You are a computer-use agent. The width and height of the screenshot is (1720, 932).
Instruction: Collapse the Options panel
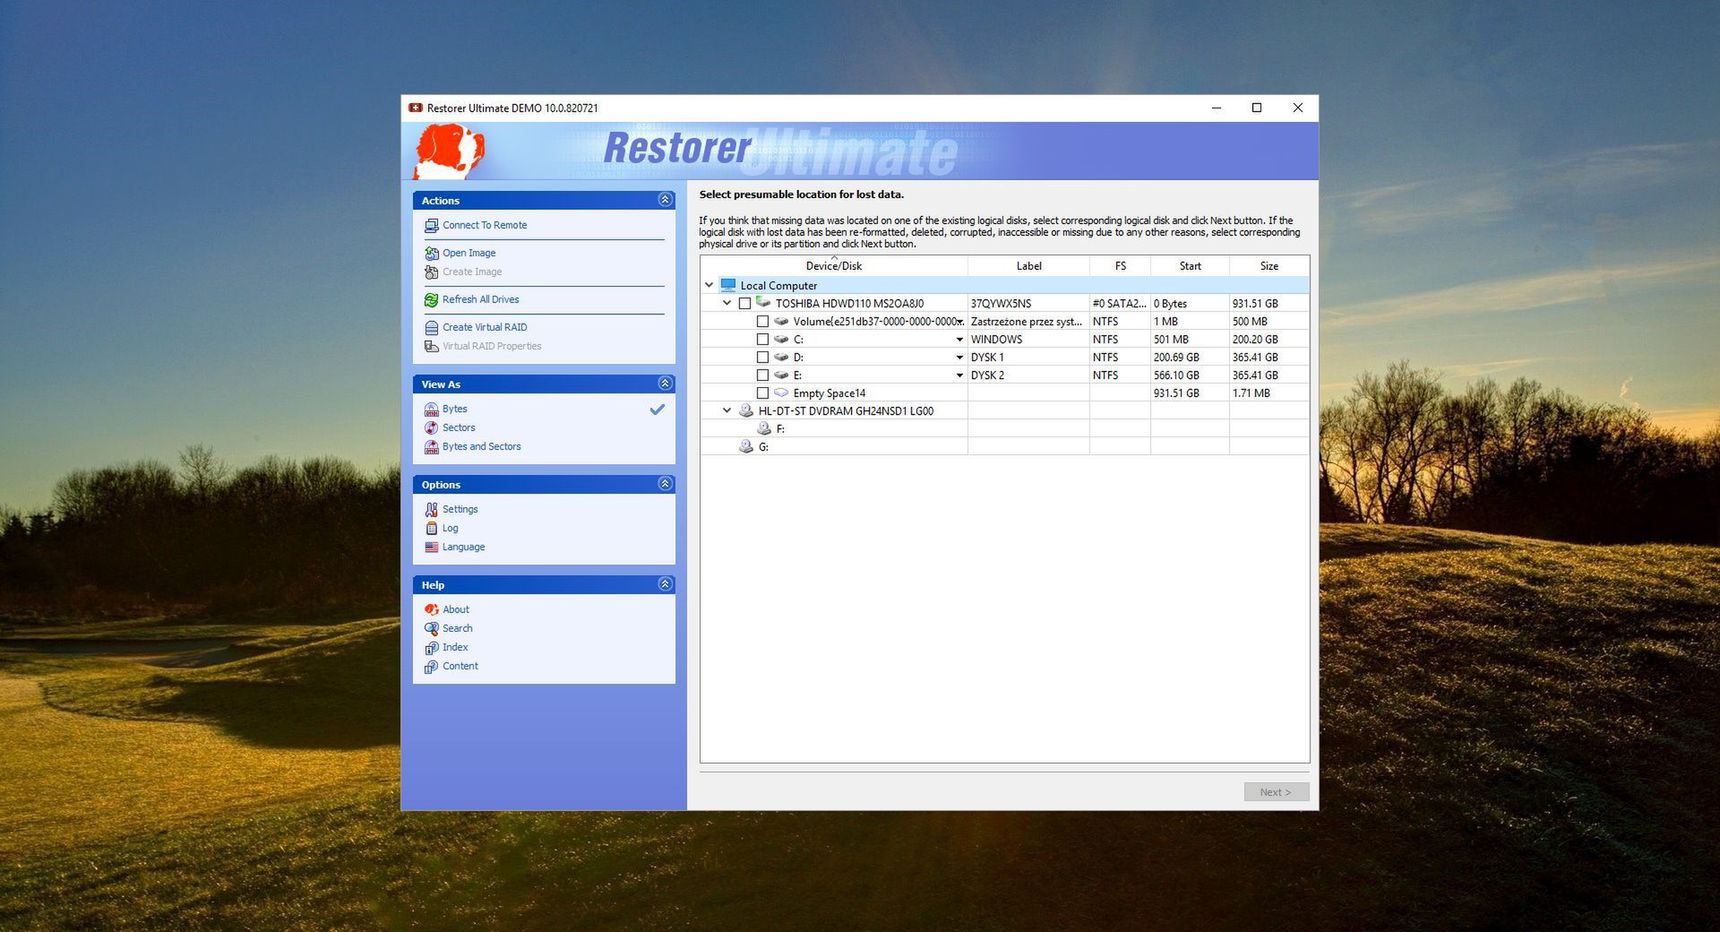(x=665, y=484)
